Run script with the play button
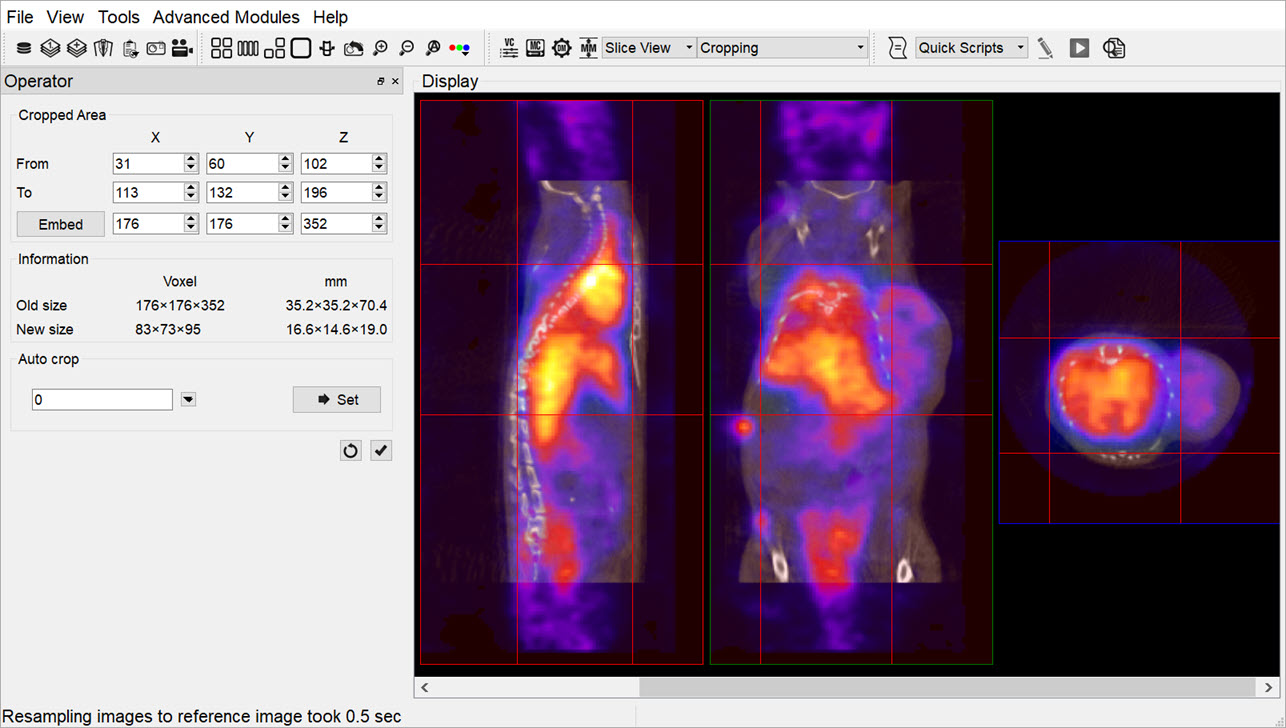The image size is (1286, 728). (1079, 48)
